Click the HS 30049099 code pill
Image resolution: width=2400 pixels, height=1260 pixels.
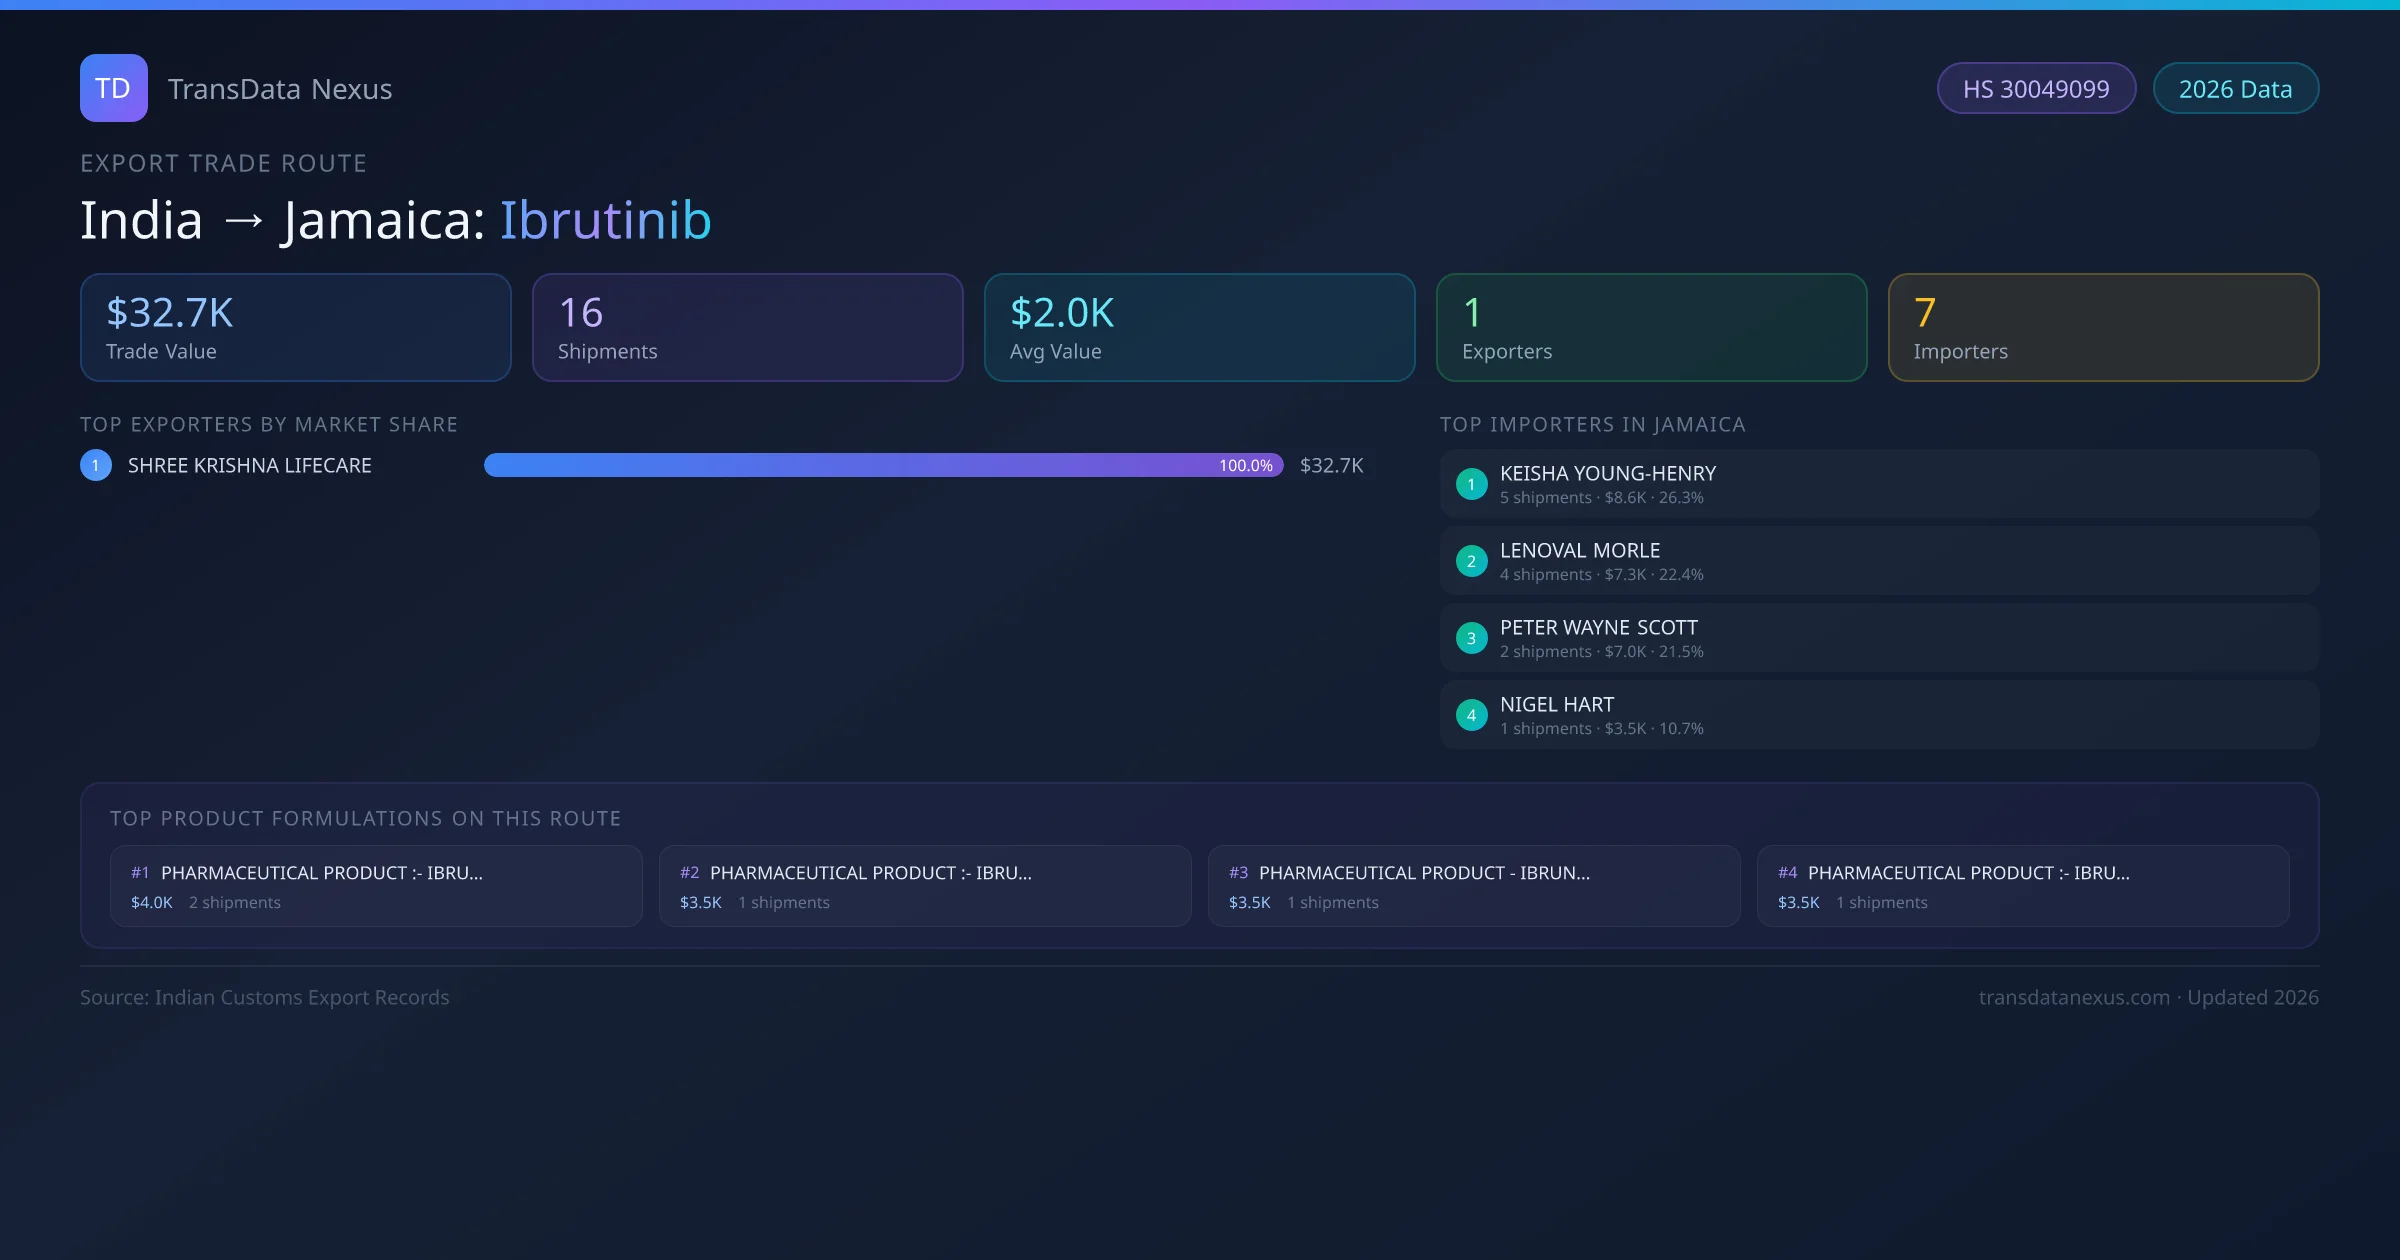coord(2035,89)
